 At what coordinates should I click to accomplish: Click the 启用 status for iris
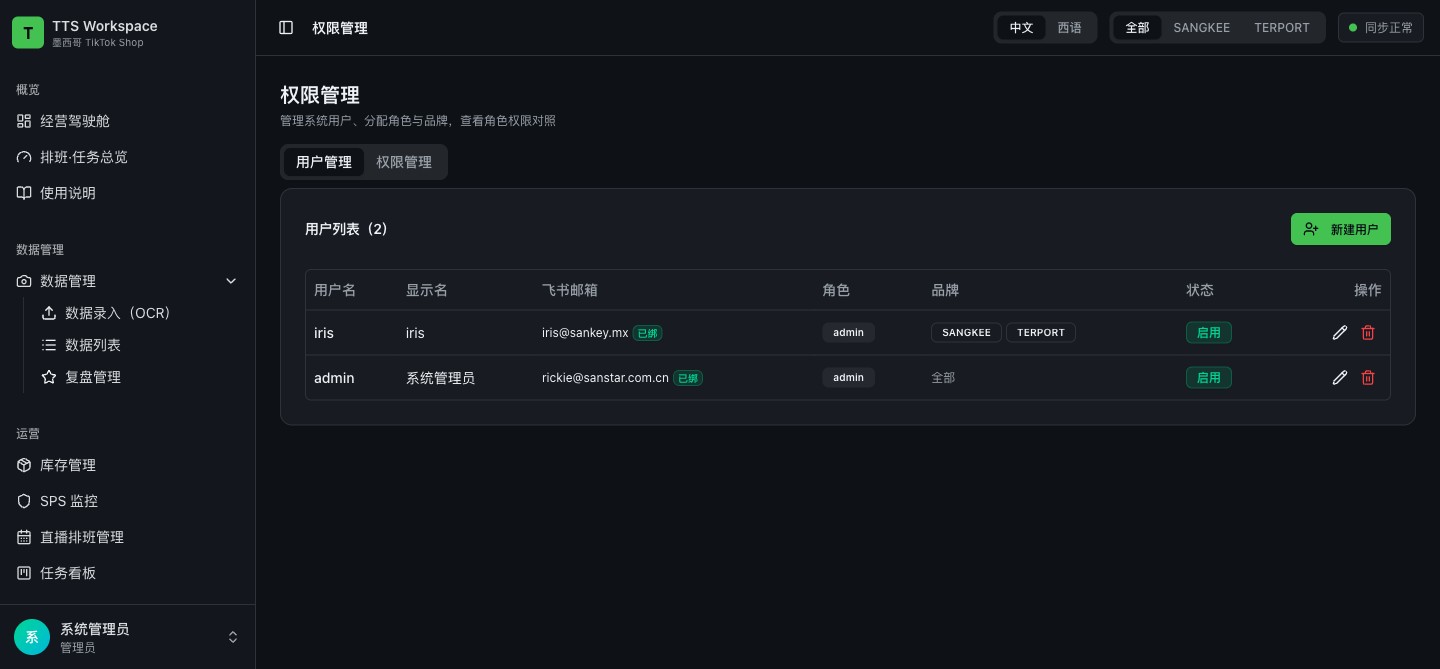[1208, 333]
